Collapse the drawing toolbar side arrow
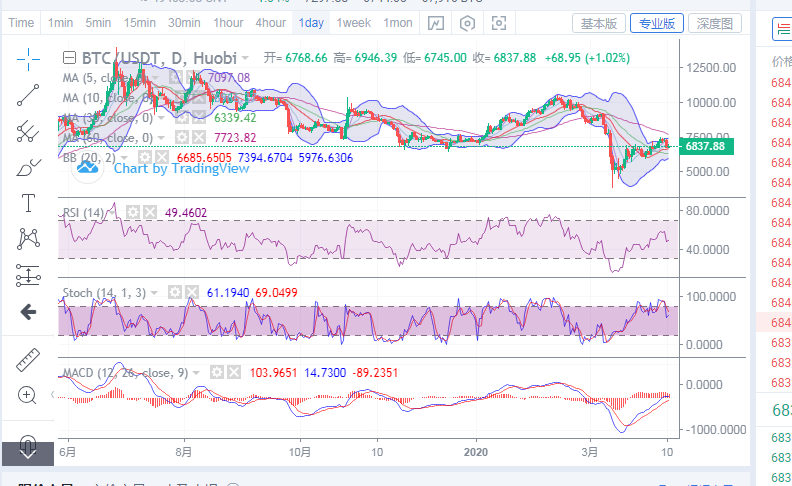792x486 pixels. tap(52, 394)
